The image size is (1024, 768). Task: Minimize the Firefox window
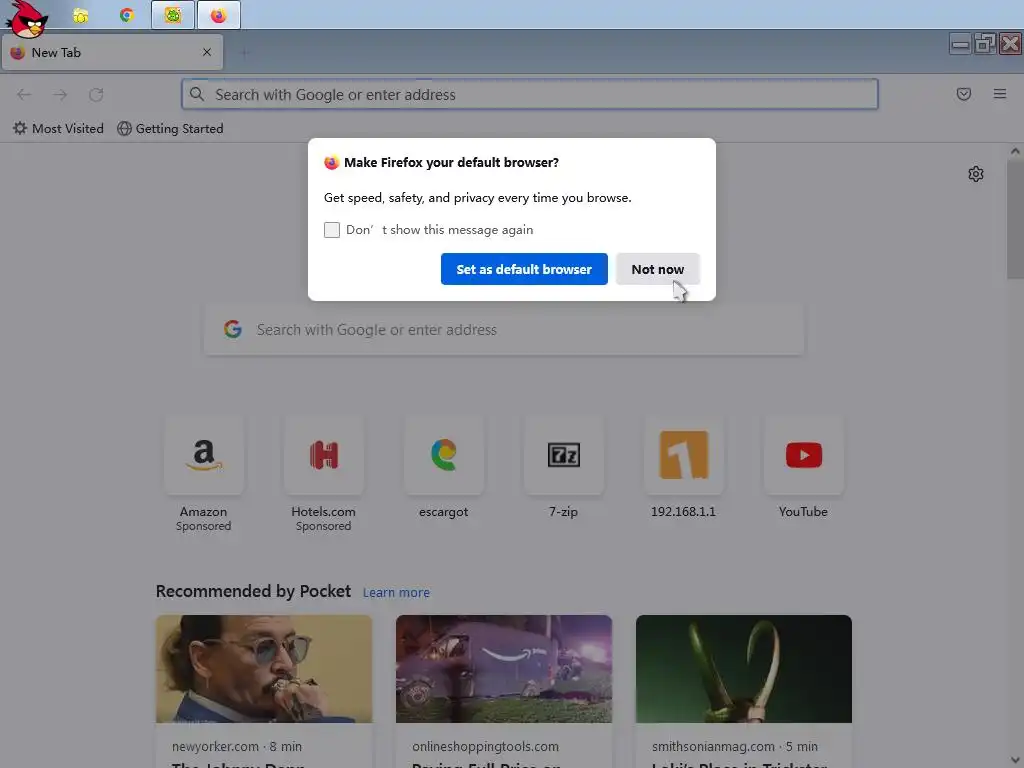(x=960, y=44)
